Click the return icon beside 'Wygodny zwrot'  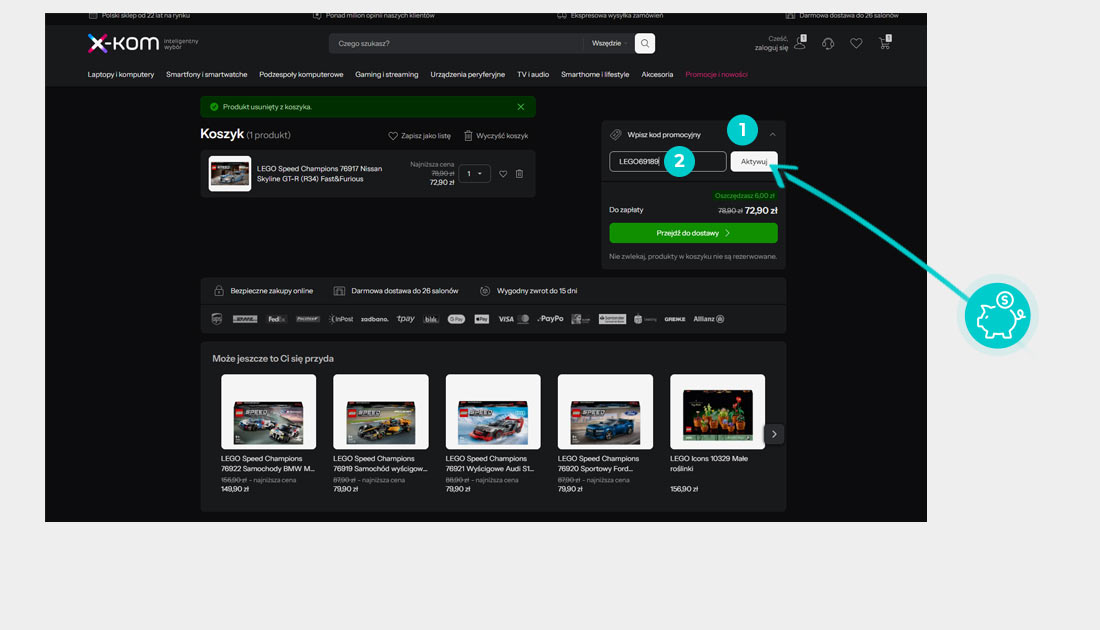point(485,290)
